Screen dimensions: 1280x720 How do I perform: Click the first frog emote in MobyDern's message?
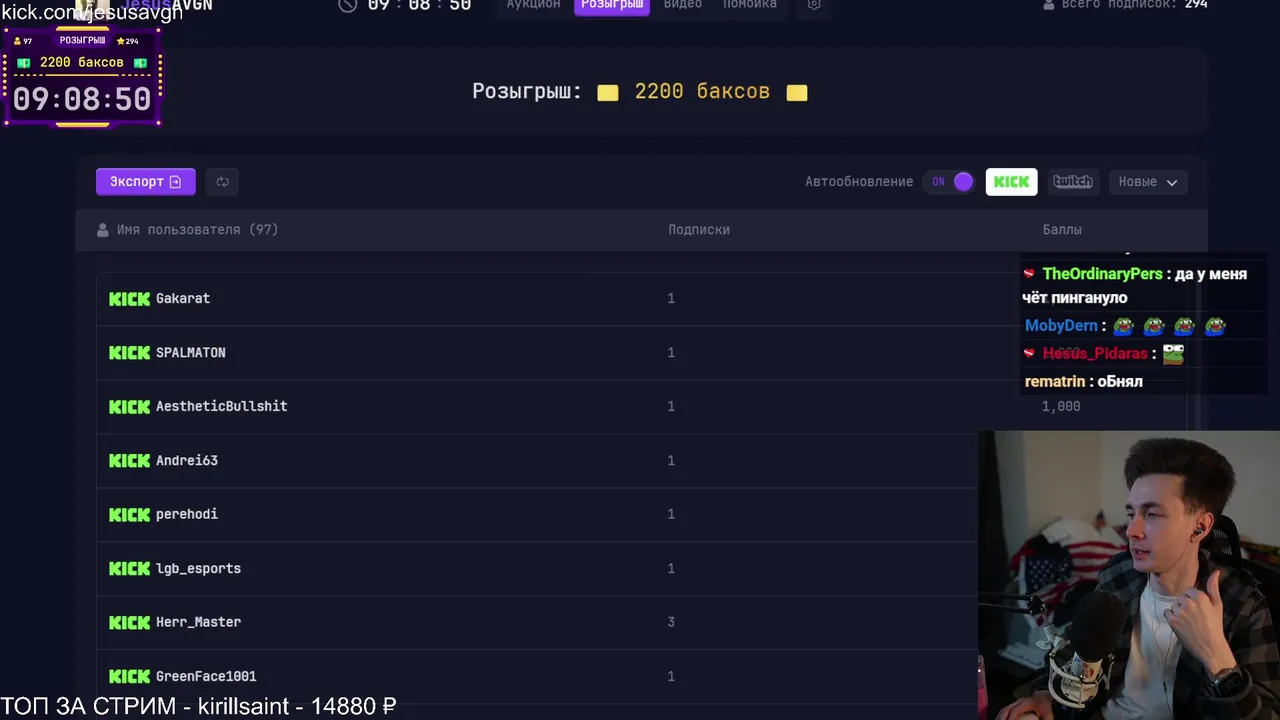click(1124, 326)
